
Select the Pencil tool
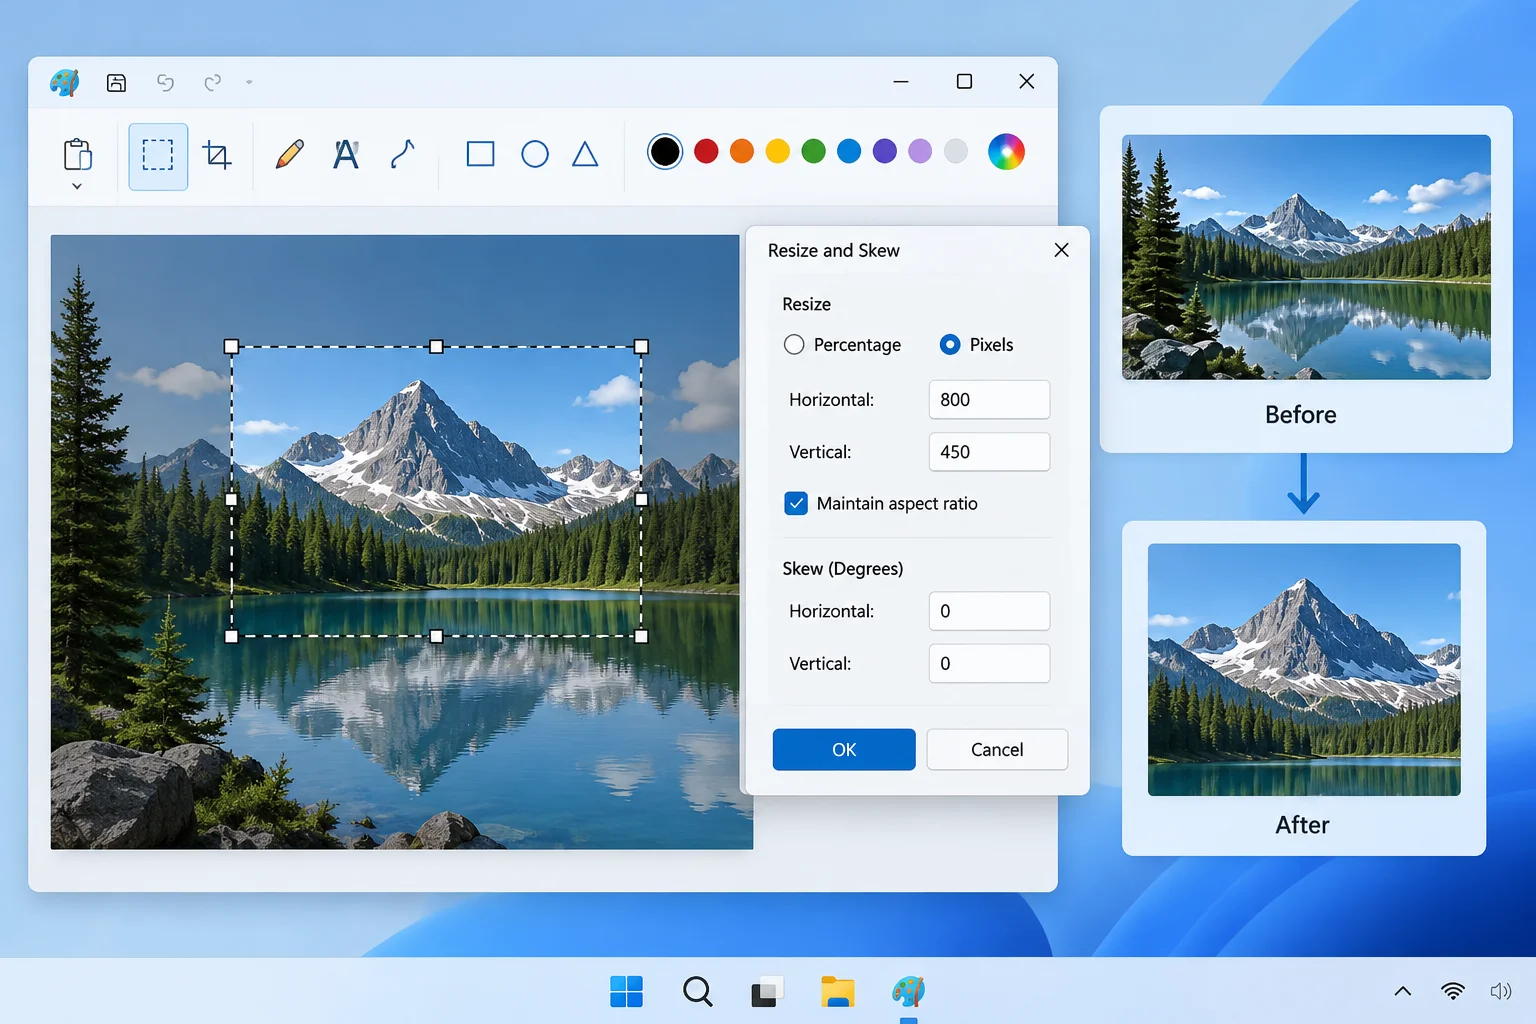tap(289, 154)
